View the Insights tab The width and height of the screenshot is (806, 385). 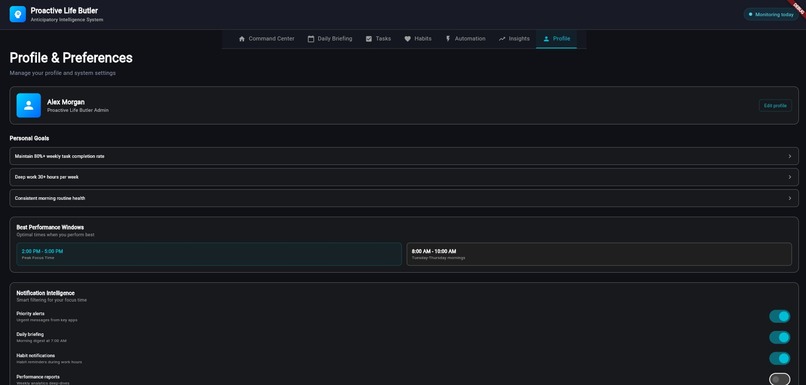click(514, 39)
